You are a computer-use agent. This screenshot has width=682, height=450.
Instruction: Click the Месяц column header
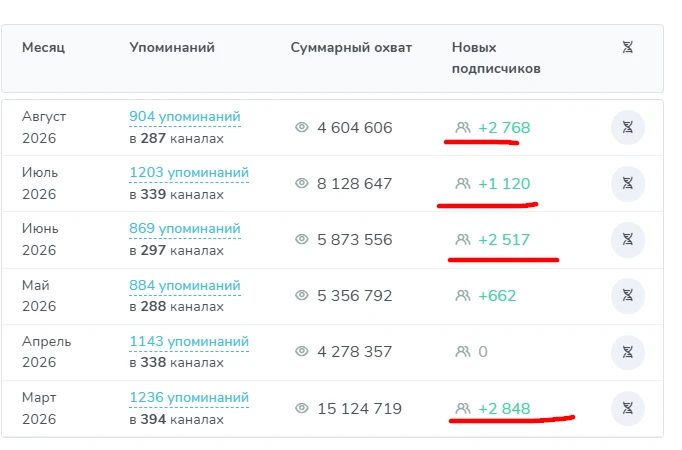coord(43,47)
